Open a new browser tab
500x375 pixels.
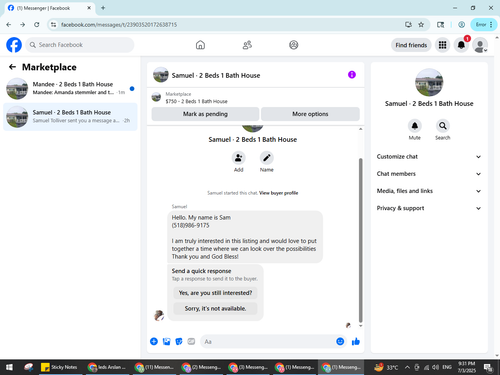[x=103, y=8]
